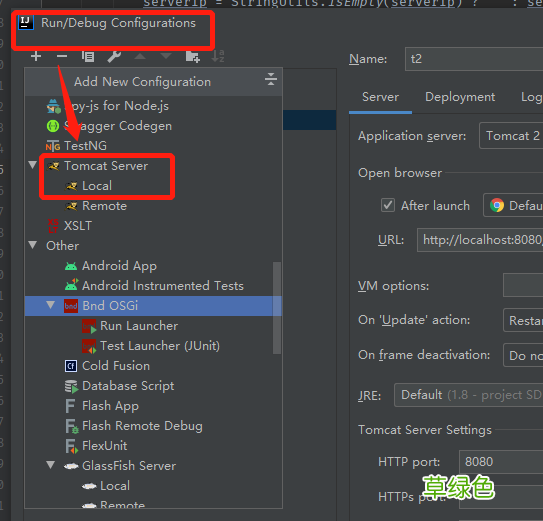Screen dimensions: 543x521
Task: Click the configuration list vertical scrollbar
Action: [277, 308]
